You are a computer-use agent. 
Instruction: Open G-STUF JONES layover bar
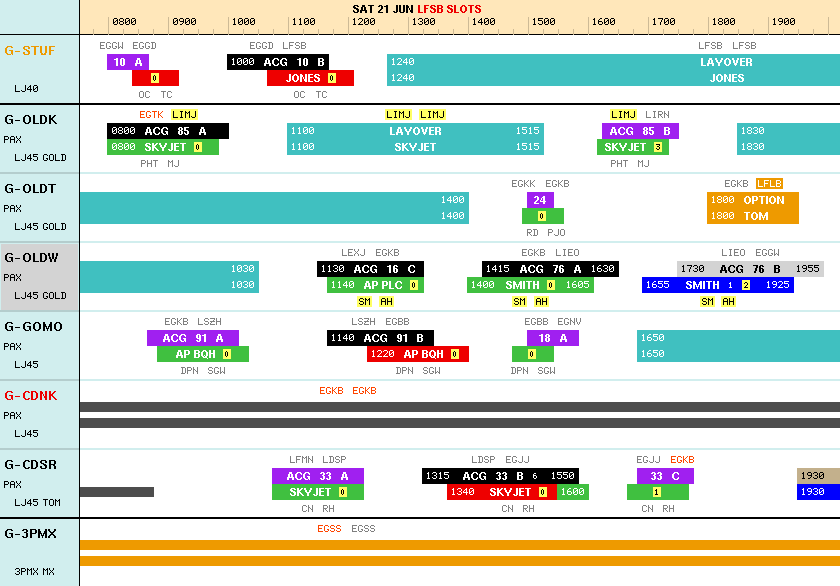tap(613, 78)
